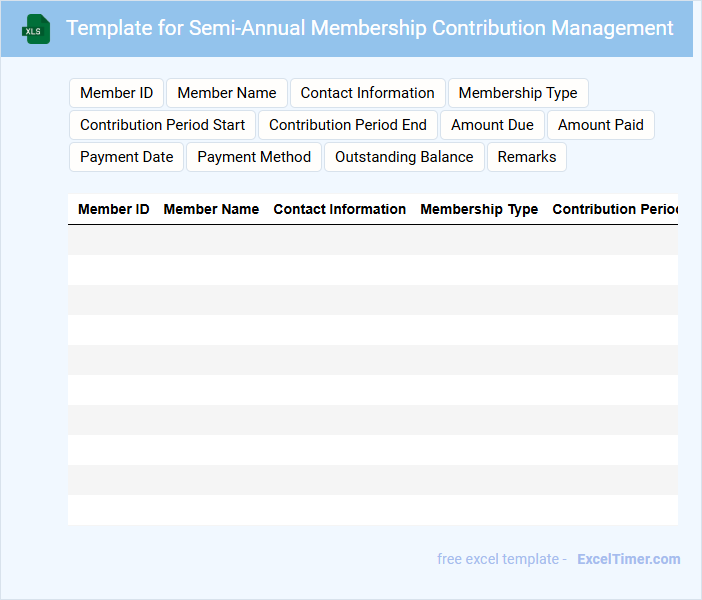Click the Member ID column header
Image resolution: width=702 pixels, height=600 pixels.
[114, 209]
